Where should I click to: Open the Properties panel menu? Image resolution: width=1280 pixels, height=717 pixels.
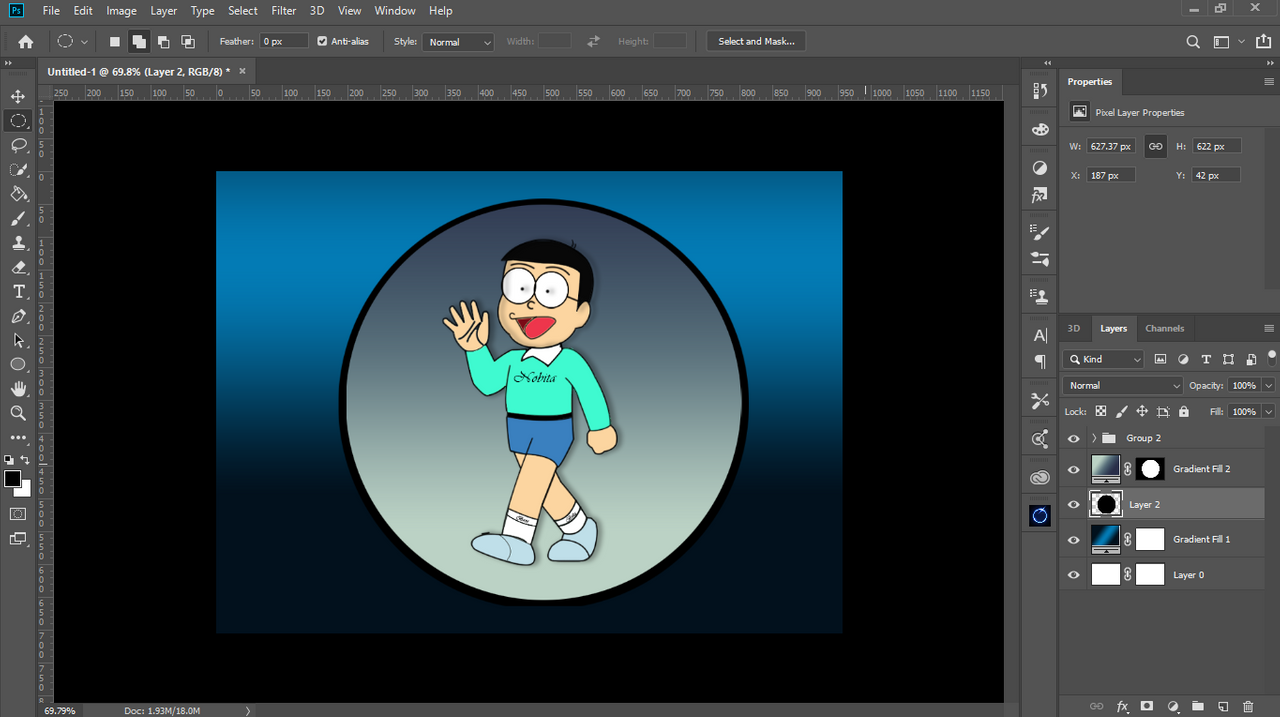tap(1269, 82)
